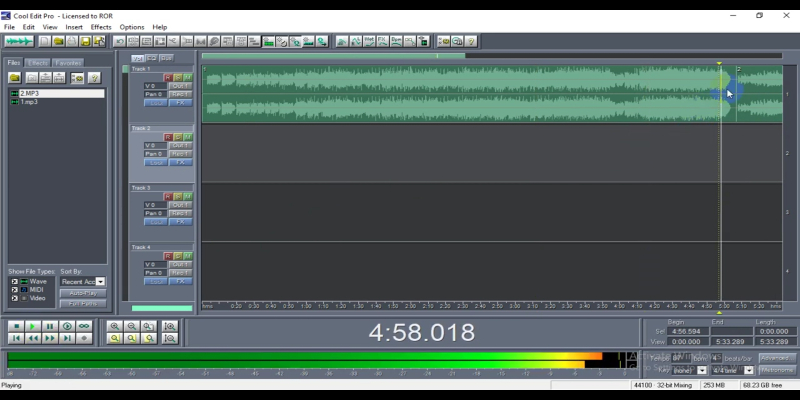Open FX for Track 1
The image size is (800, 400).
coord(181,102)
